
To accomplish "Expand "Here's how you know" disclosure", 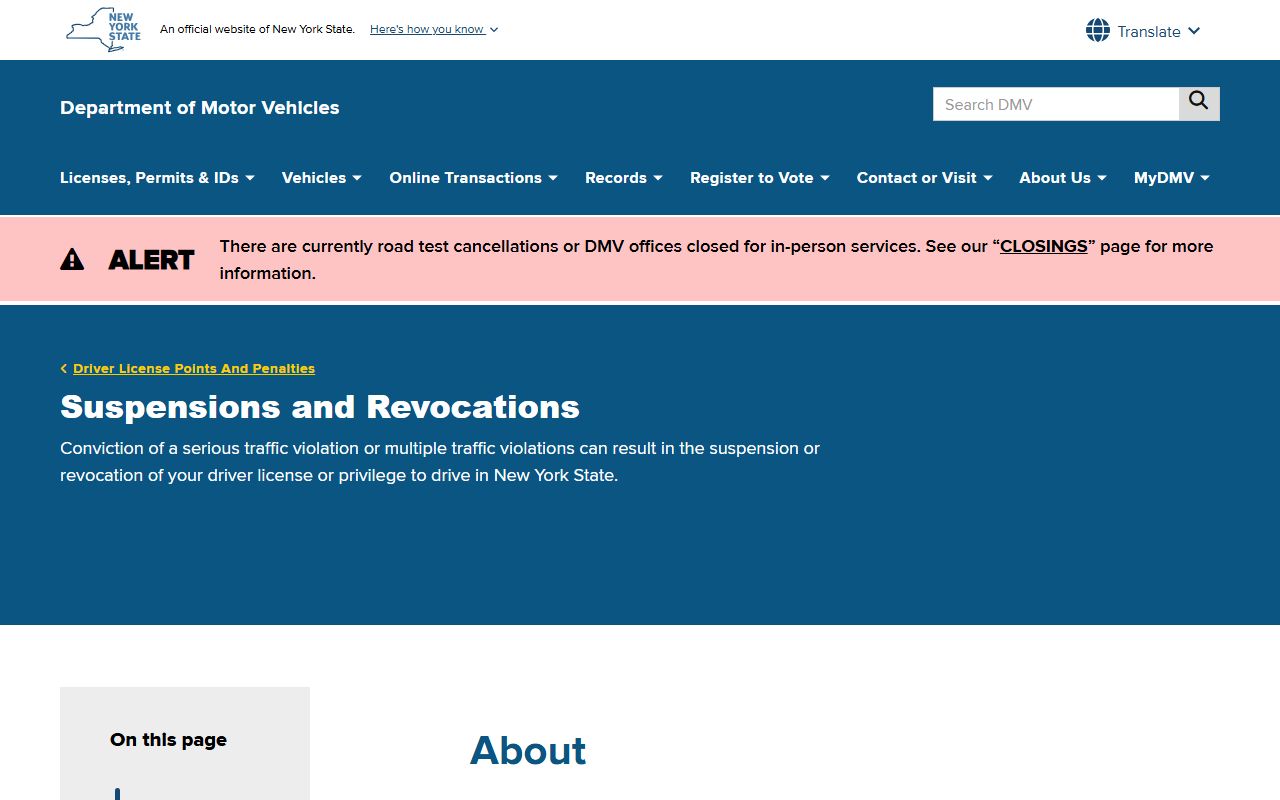I will pyautogui.click(x=434, y=29).
